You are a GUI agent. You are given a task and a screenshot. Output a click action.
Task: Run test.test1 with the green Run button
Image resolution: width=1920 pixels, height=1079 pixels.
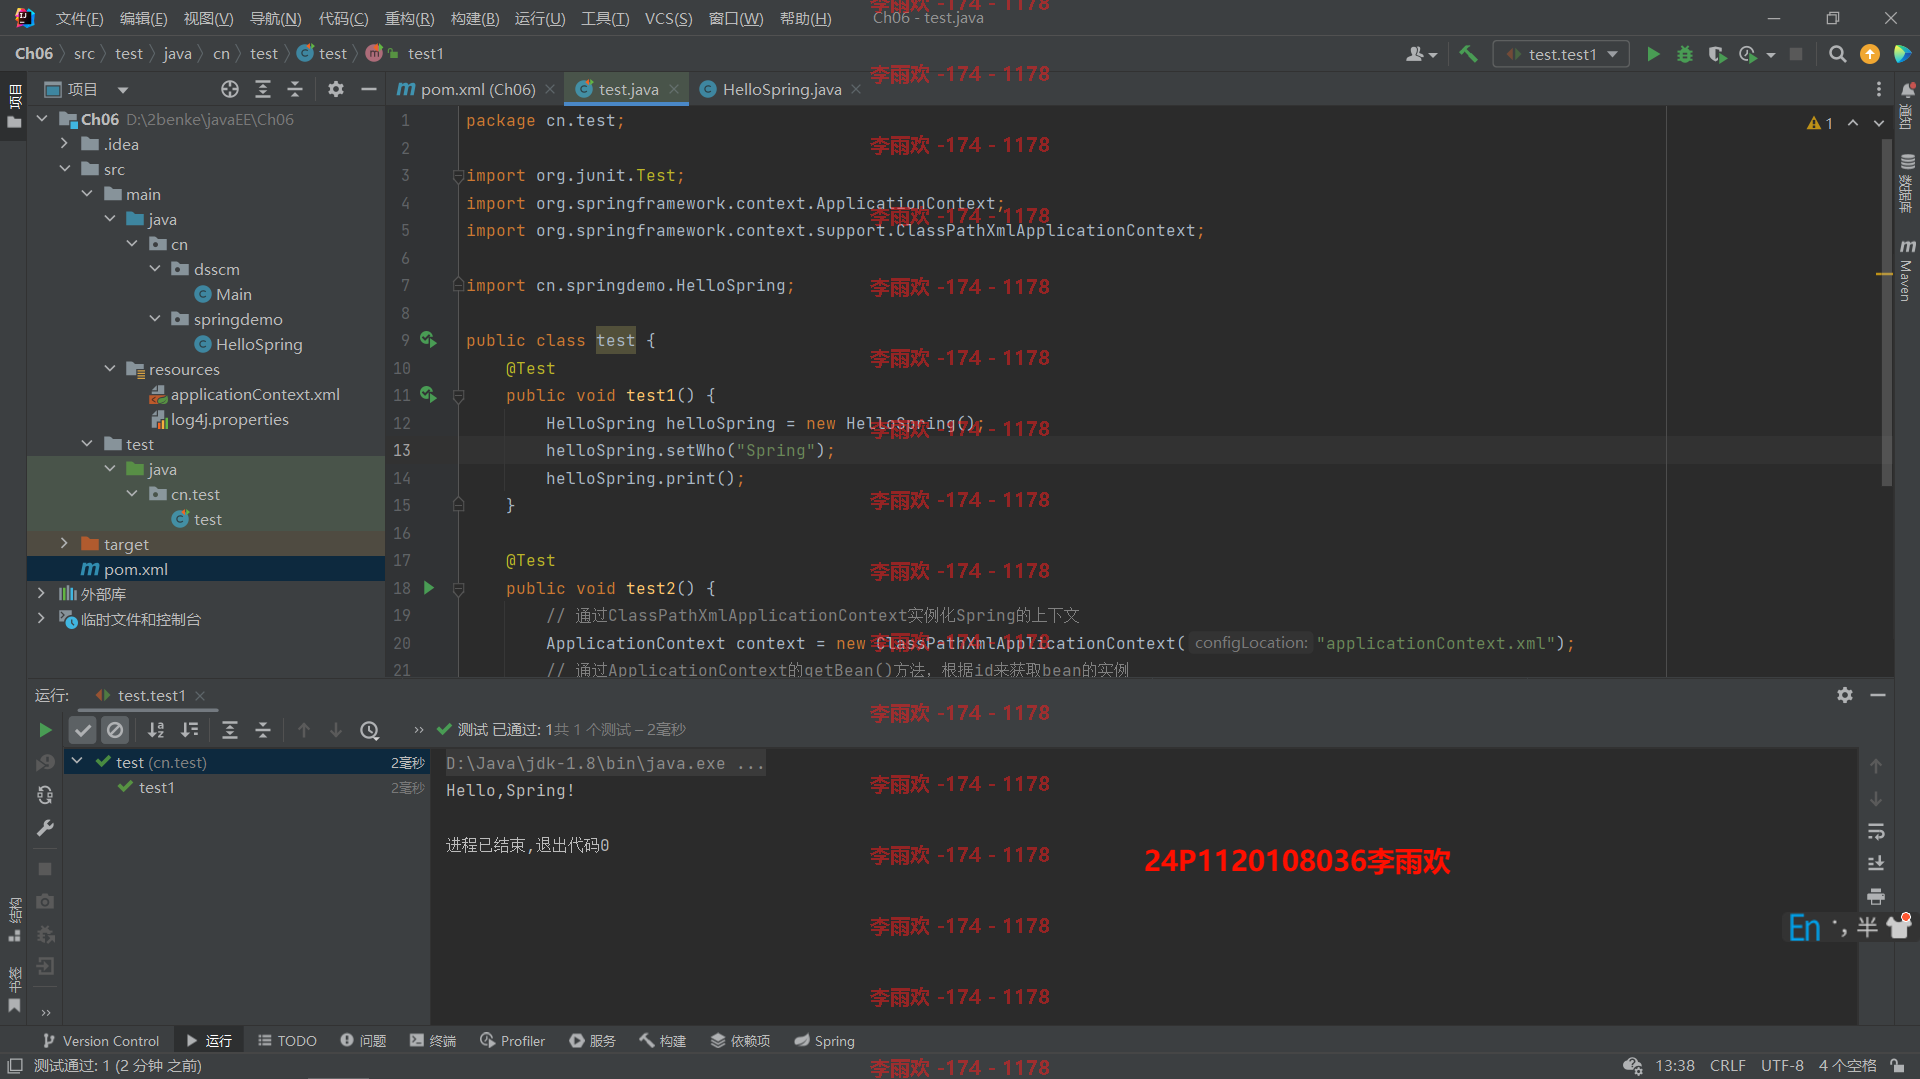pyautogui.click(x=1653, y=54)
